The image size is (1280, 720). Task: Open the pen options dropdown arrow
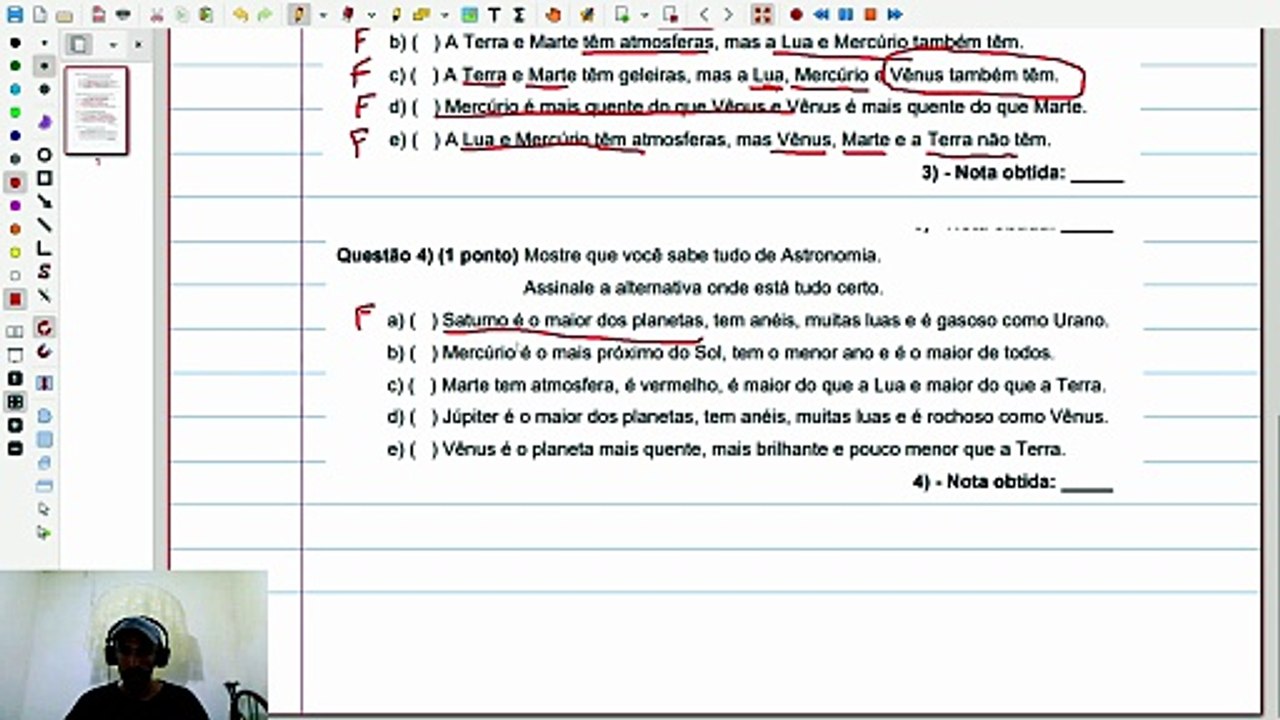tap(322, 15)
